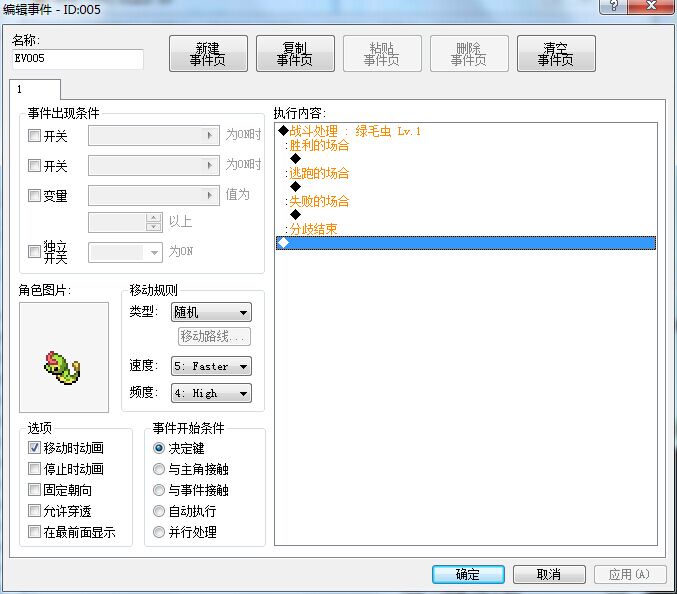This screenshot has height=594, width=677.
Task: Open the first 开关 selector field
Action: pos(154,136)
